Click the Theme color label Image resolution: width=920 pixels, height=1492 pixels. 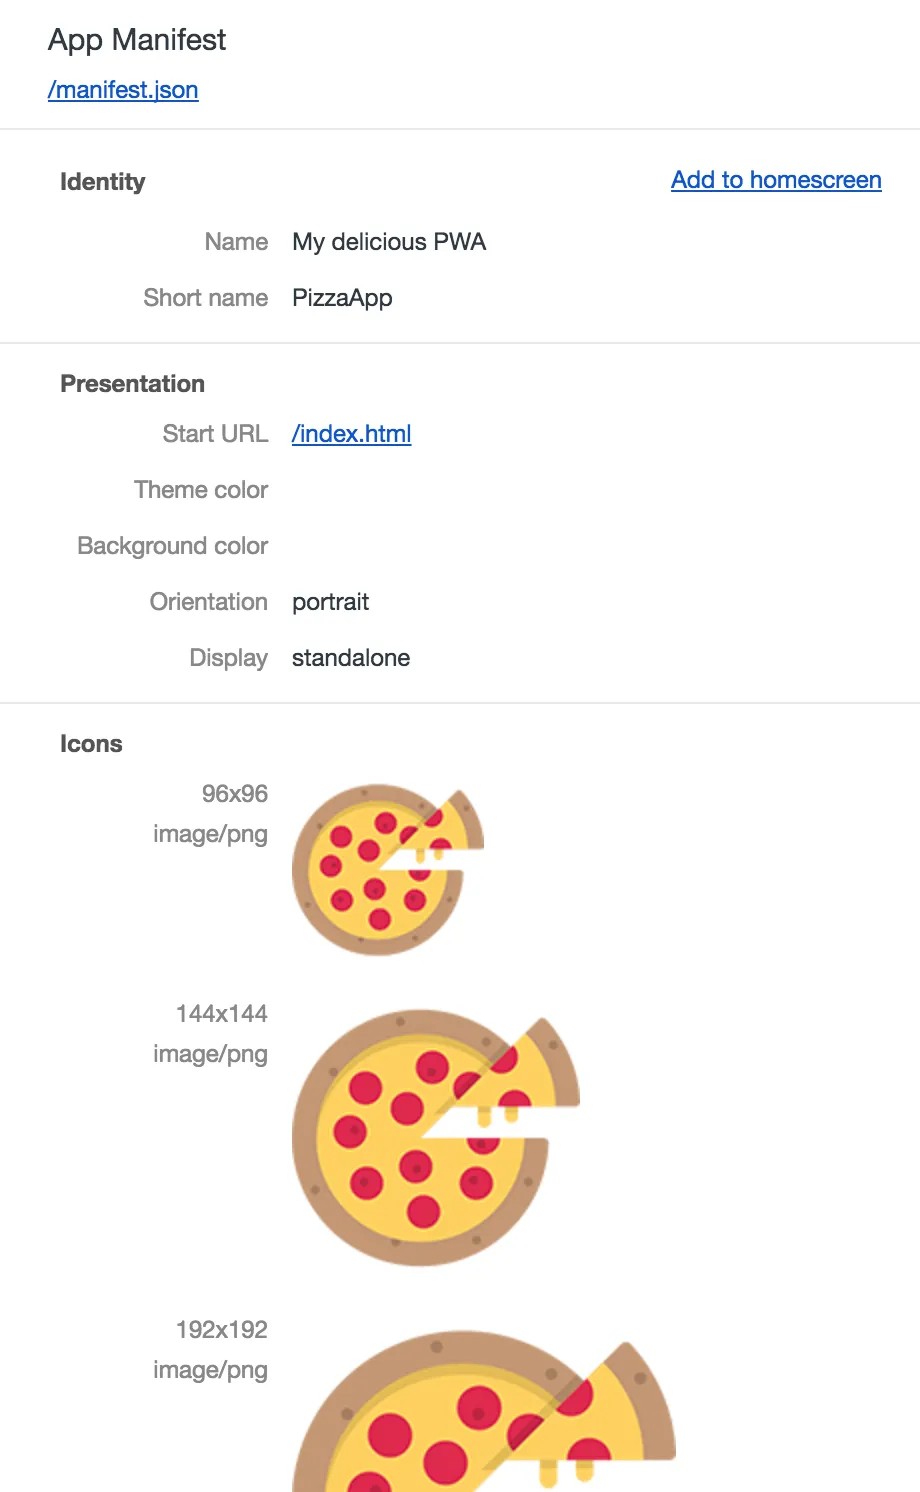click(x=201, y=490)
